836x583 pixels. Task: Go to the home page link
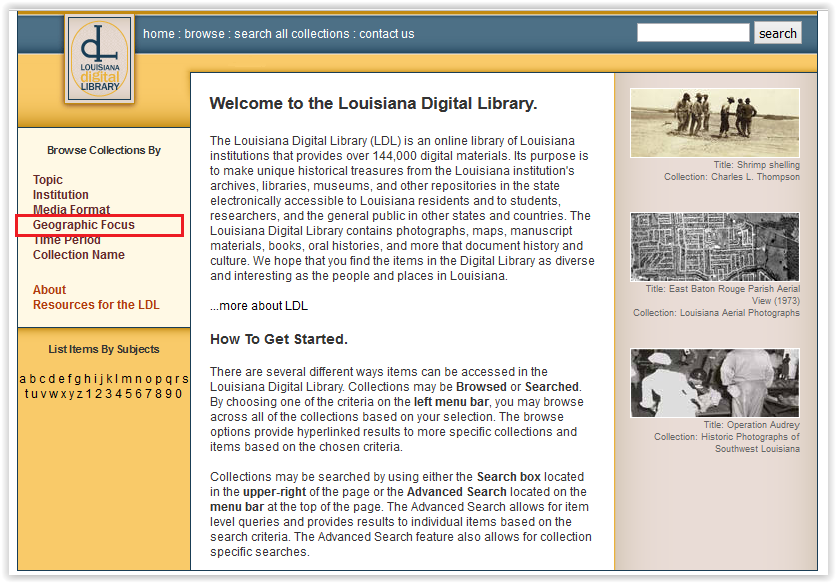point(159,34)
